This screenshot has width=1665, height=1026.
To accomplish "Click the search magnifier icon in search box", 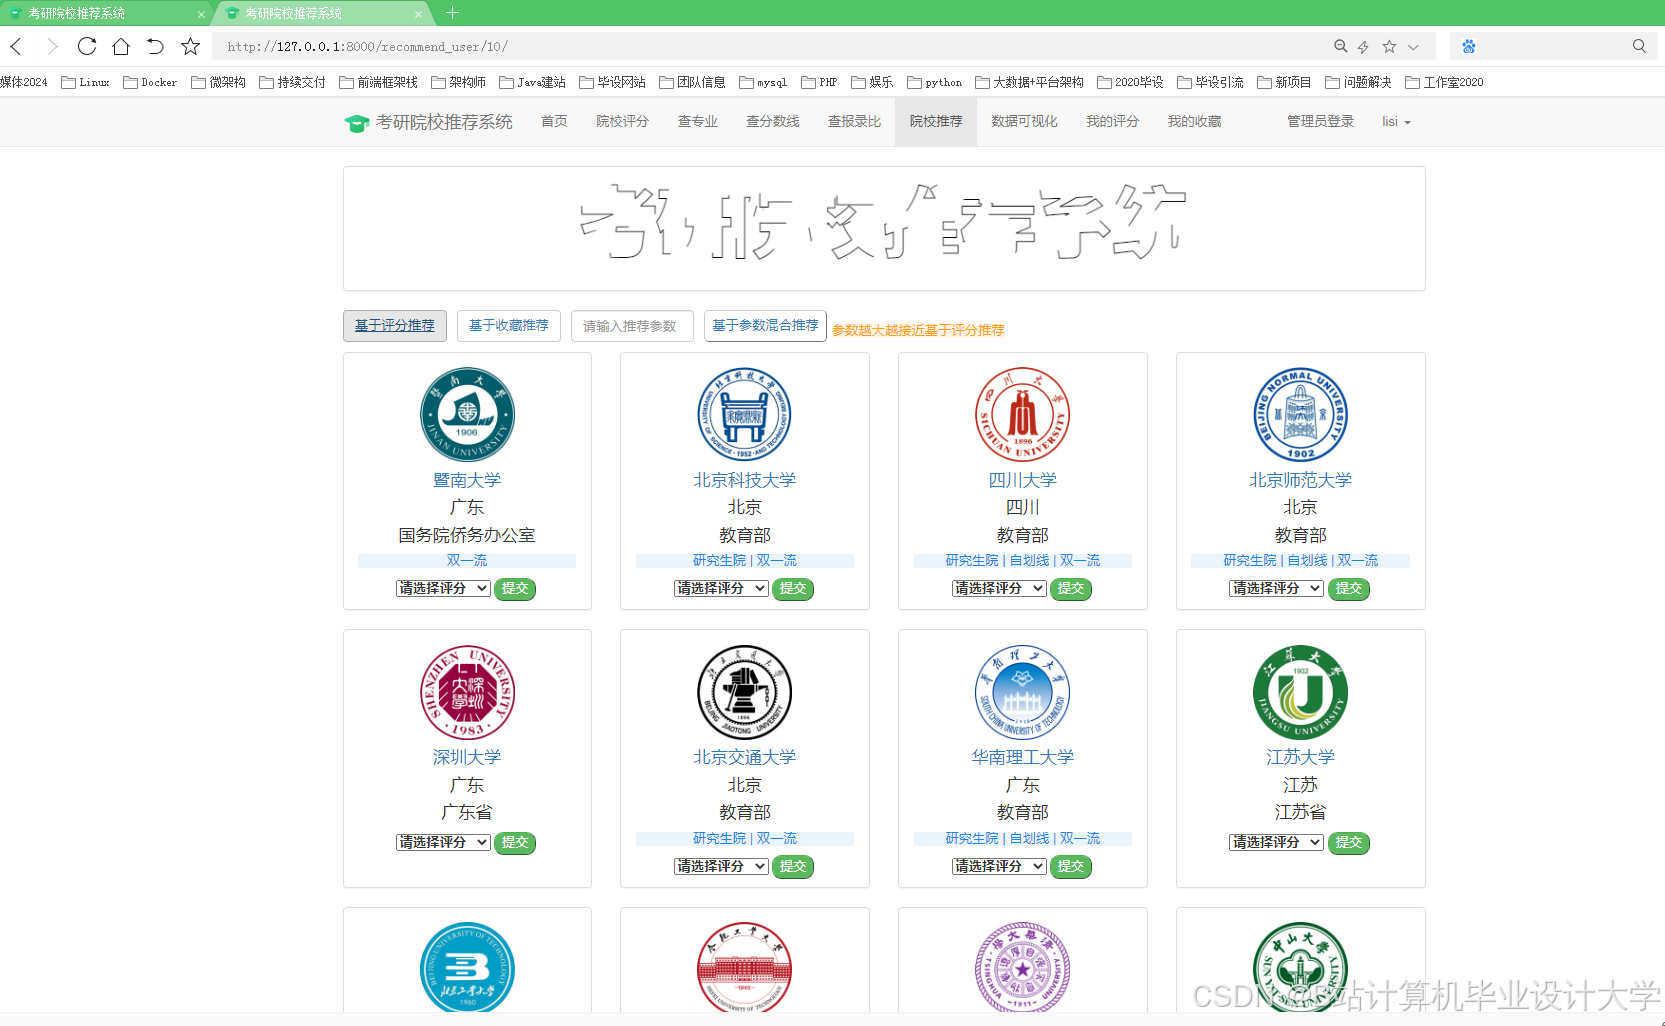I will click(x=1639, y=46).
